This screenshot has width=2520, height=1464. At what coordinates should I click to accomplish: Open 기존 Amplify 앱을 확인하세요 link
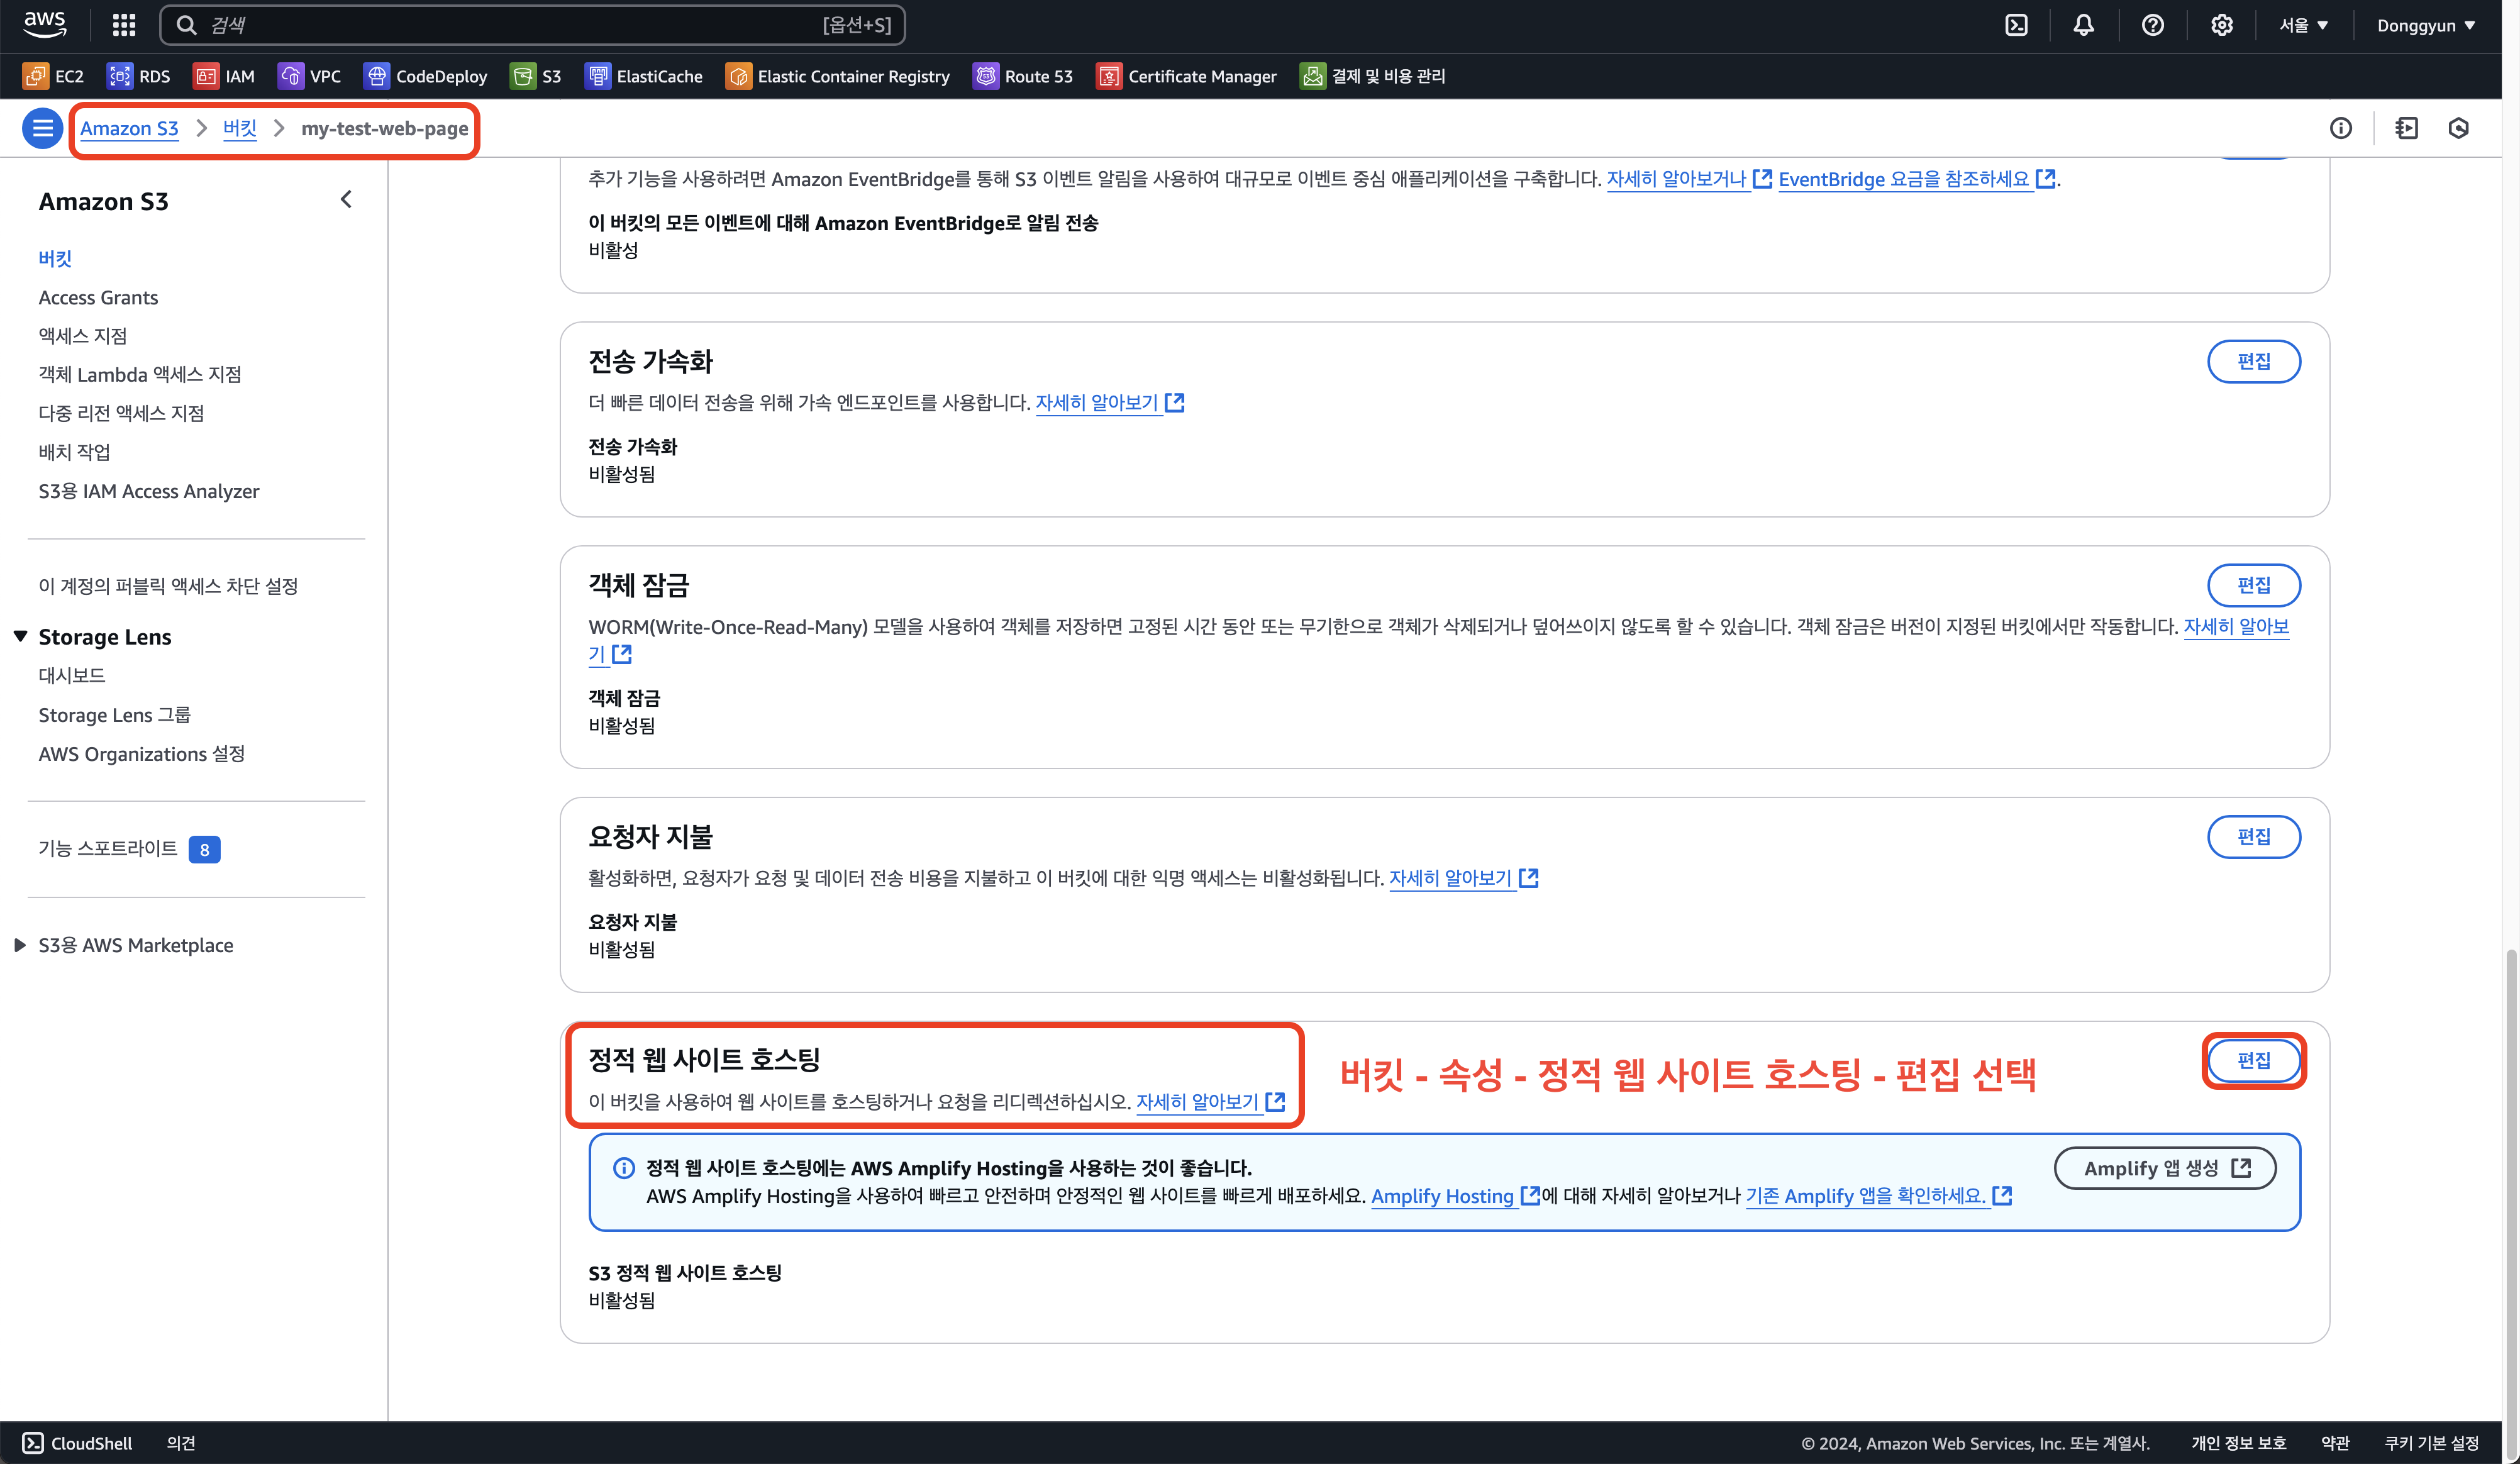pyautogui.click(x=1878, y=1196)
